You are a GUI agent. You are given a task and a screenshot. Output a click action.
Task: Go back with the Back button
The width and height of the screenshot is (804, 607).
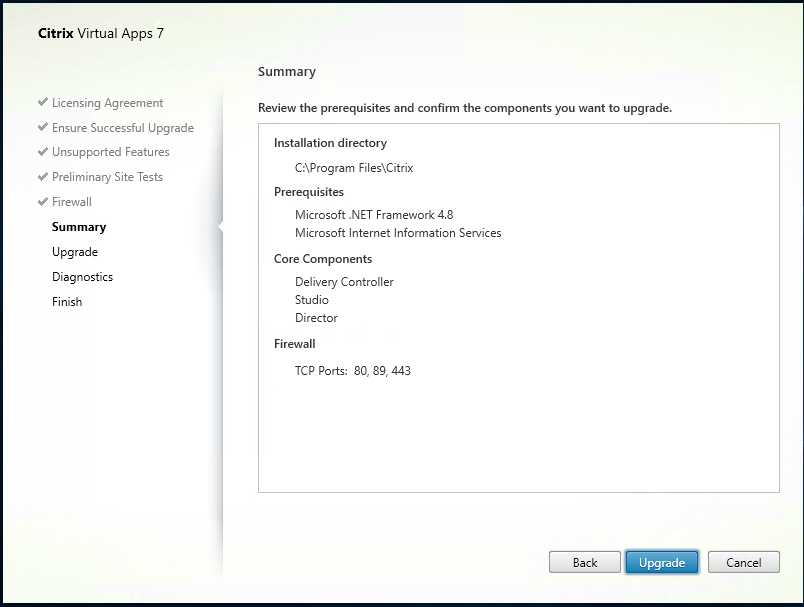click(585, 562)
